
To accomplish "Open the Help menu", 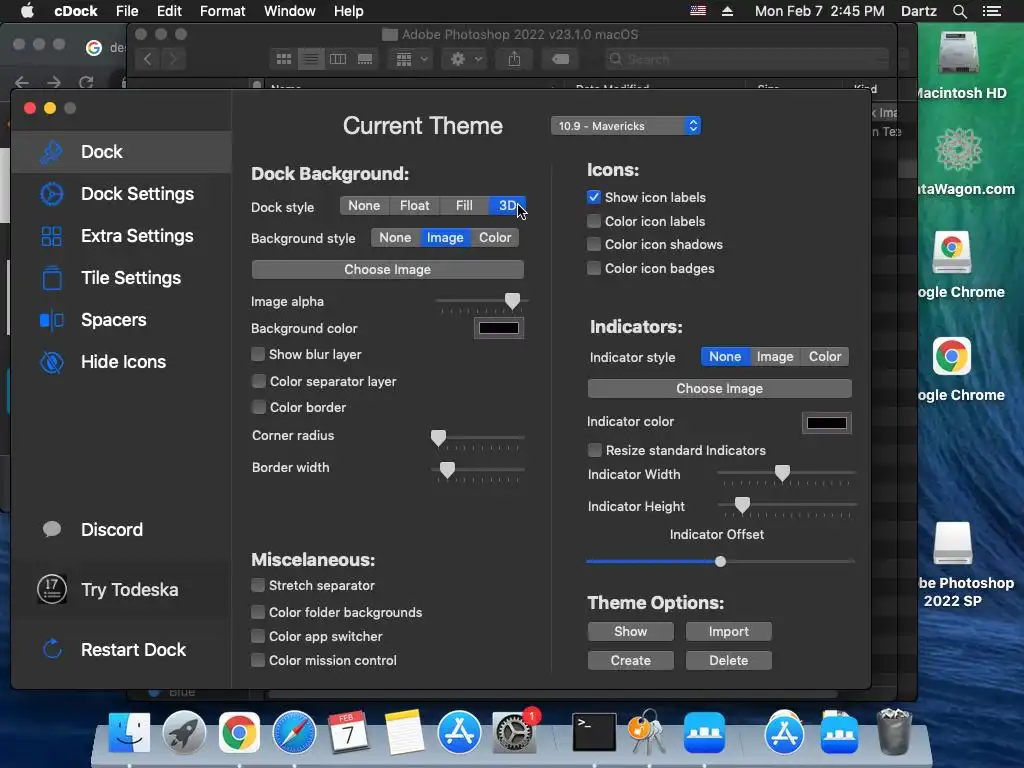I will (348, 11).
